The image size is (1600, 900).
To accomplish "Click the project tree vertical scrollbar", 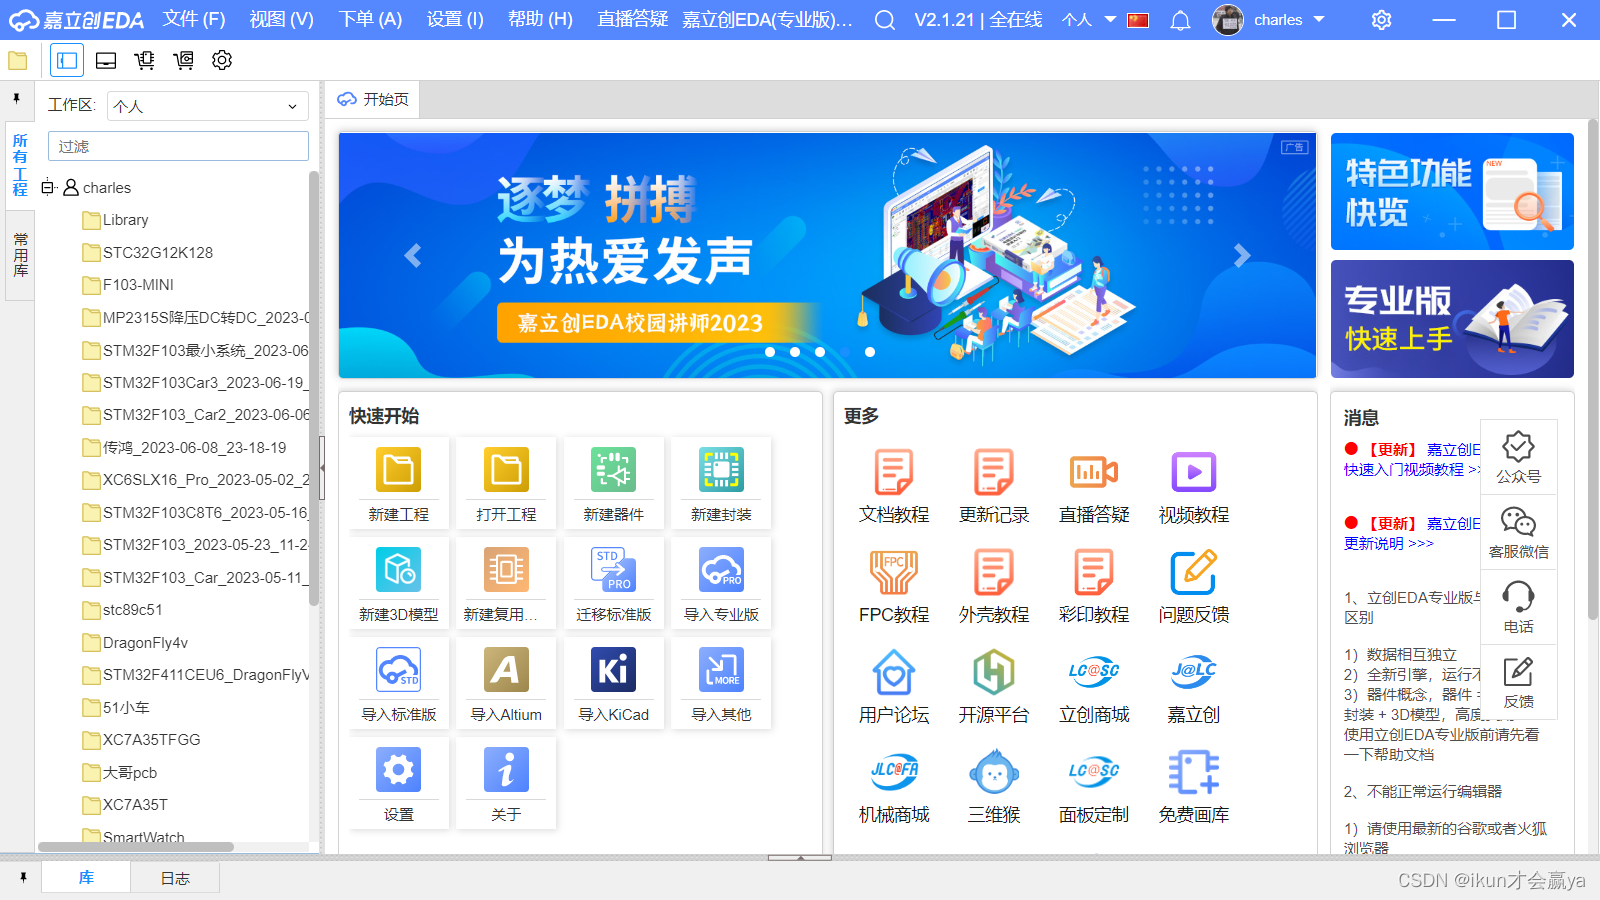I will click(314, 388).
